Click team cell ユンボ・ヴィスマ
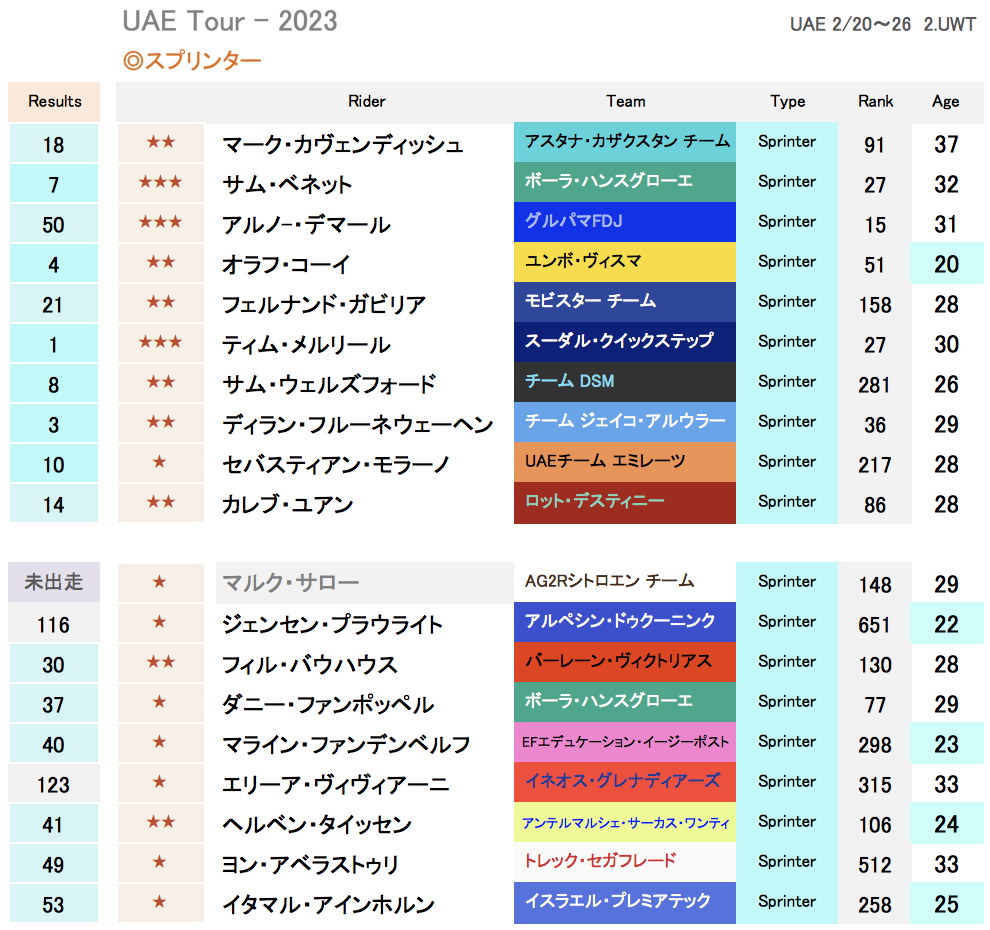Viewport: 990px width, 930px height. [x=625, y=262]
